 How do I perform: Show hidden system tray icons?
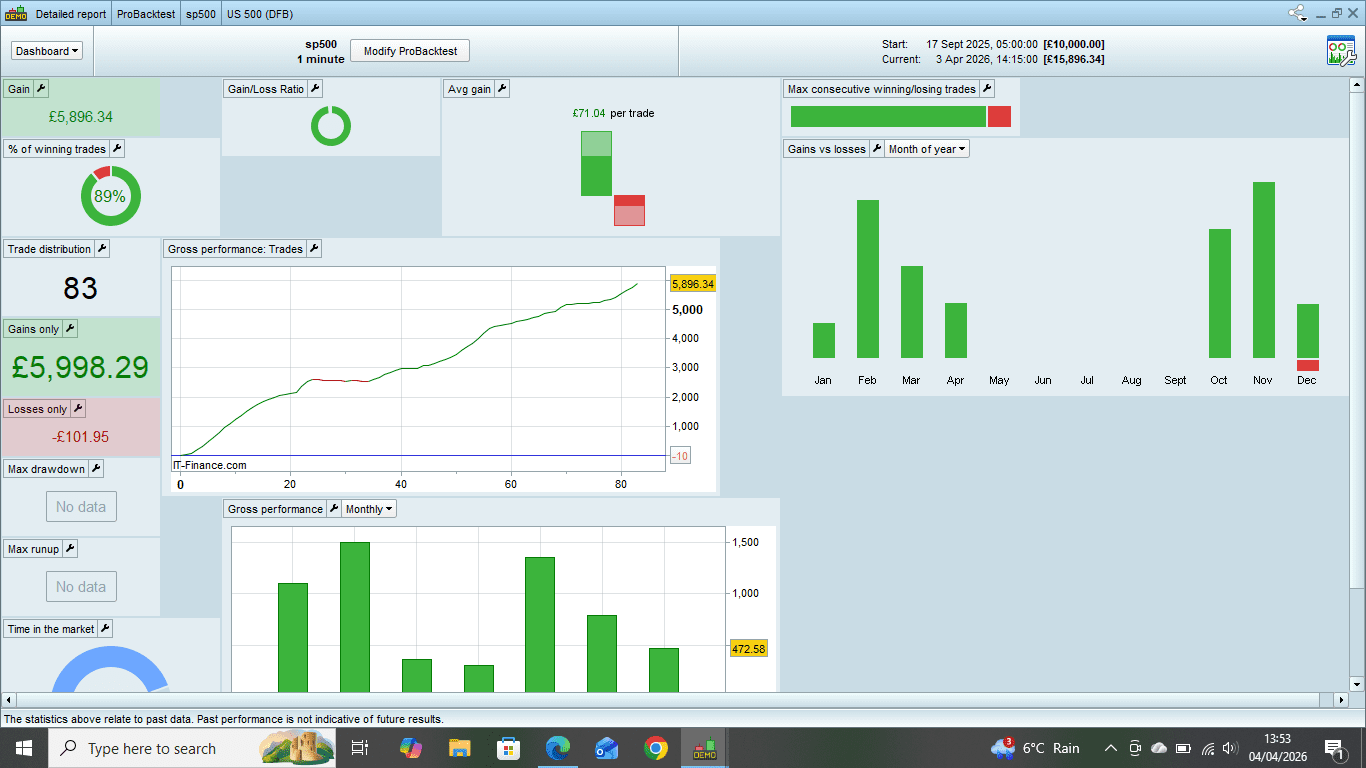pyautogui.click(x=1110, y=748)
